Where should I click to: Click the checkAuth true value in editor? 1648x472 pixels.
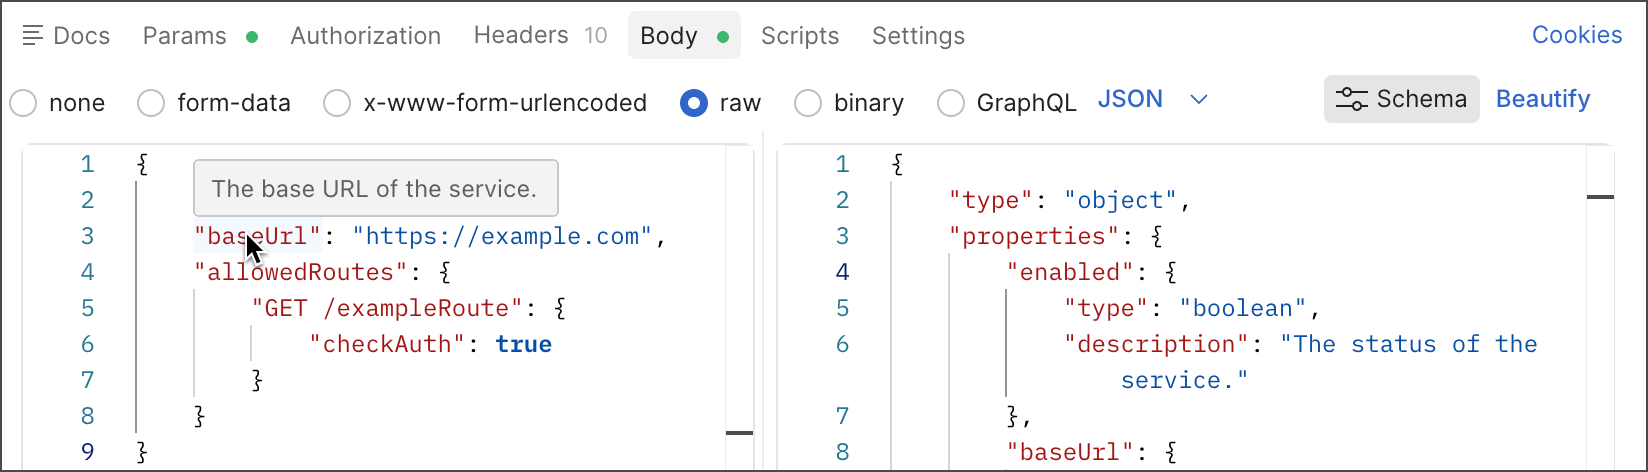tap(523, 344)
